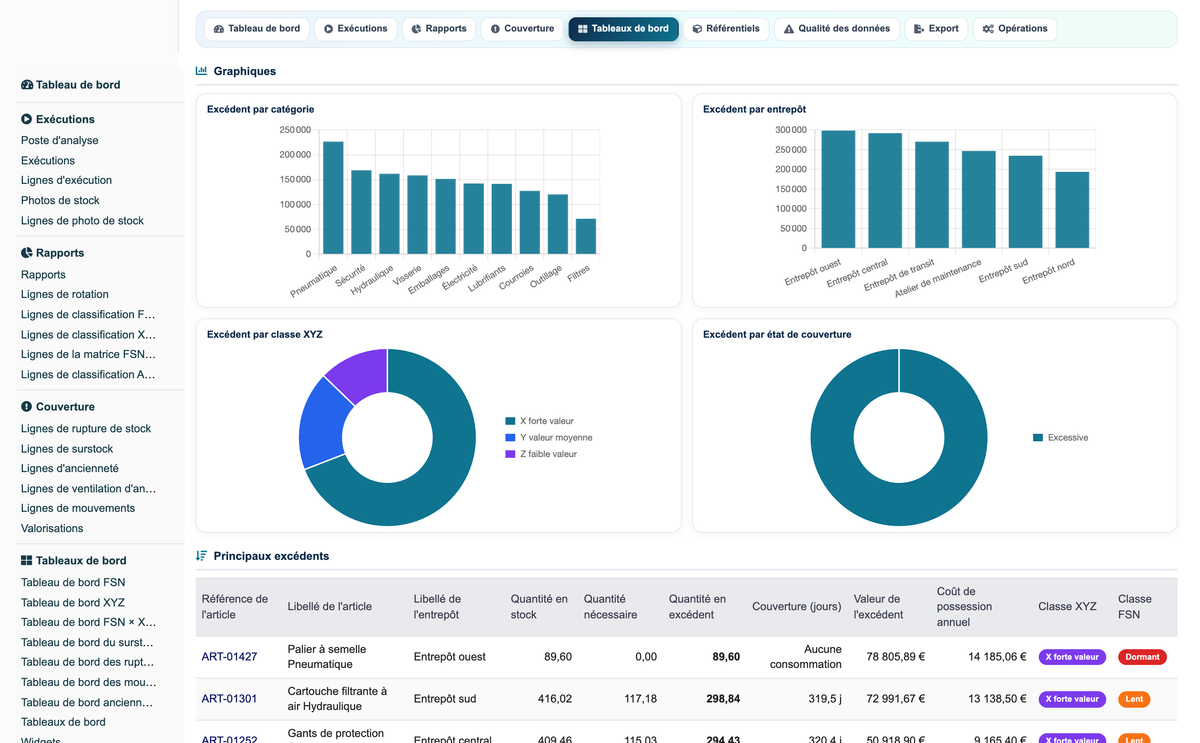Open the Qualité des données tab
This screenshot has height=743, width=1200.
point(837,29)
